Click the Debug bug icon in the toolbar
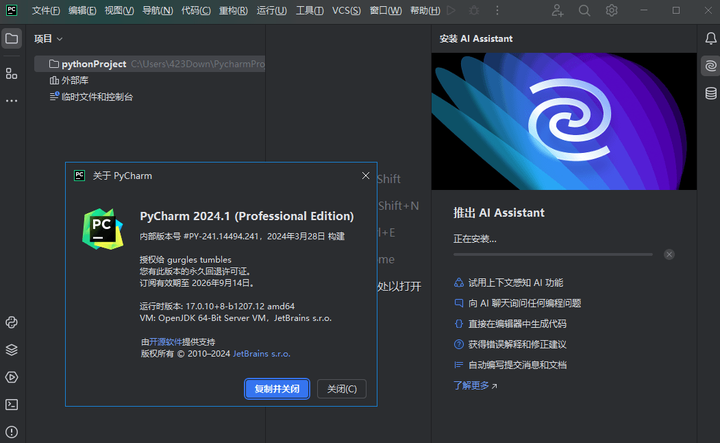Viewport: 720px width, 443px height. [474, 10]
